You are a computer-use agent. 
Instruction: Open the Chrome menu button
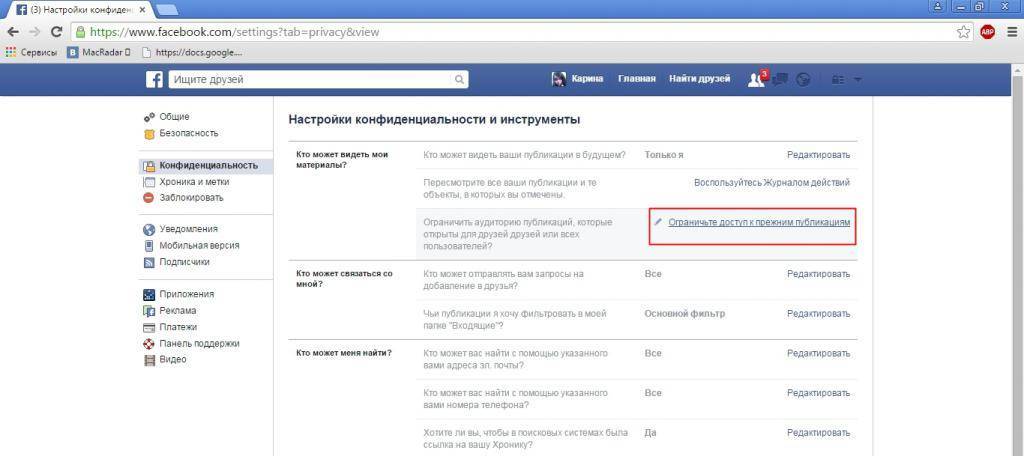point(1010,31)
